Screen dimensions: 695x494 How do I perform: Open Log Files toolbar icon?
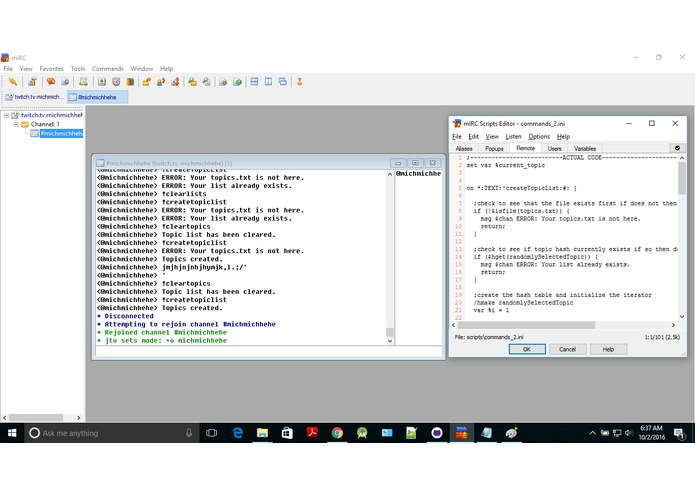207,82
